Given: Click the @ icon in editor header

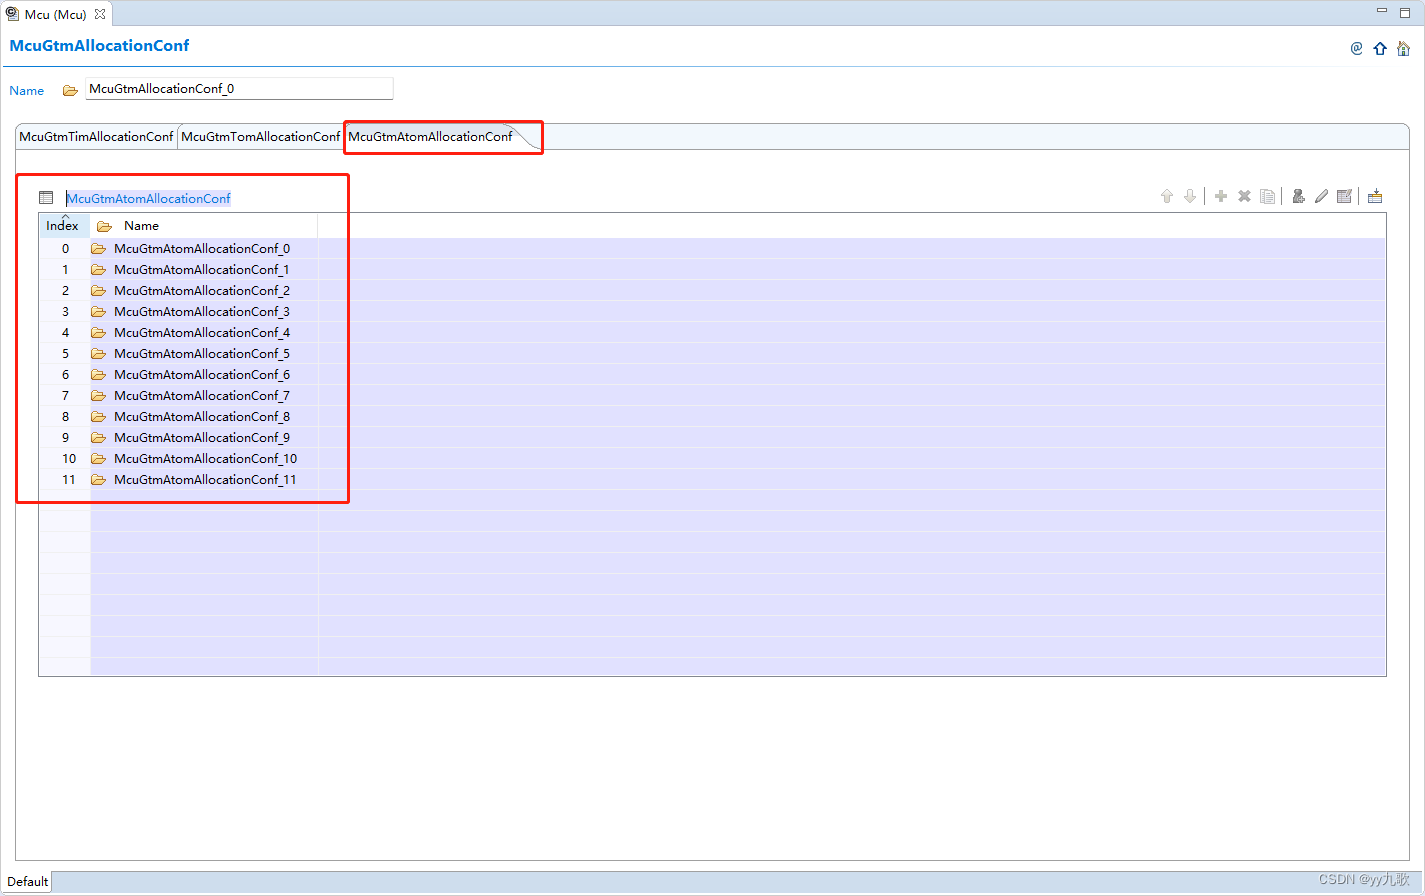Looking at the screenshot, I should click(x=1356, y=48).
